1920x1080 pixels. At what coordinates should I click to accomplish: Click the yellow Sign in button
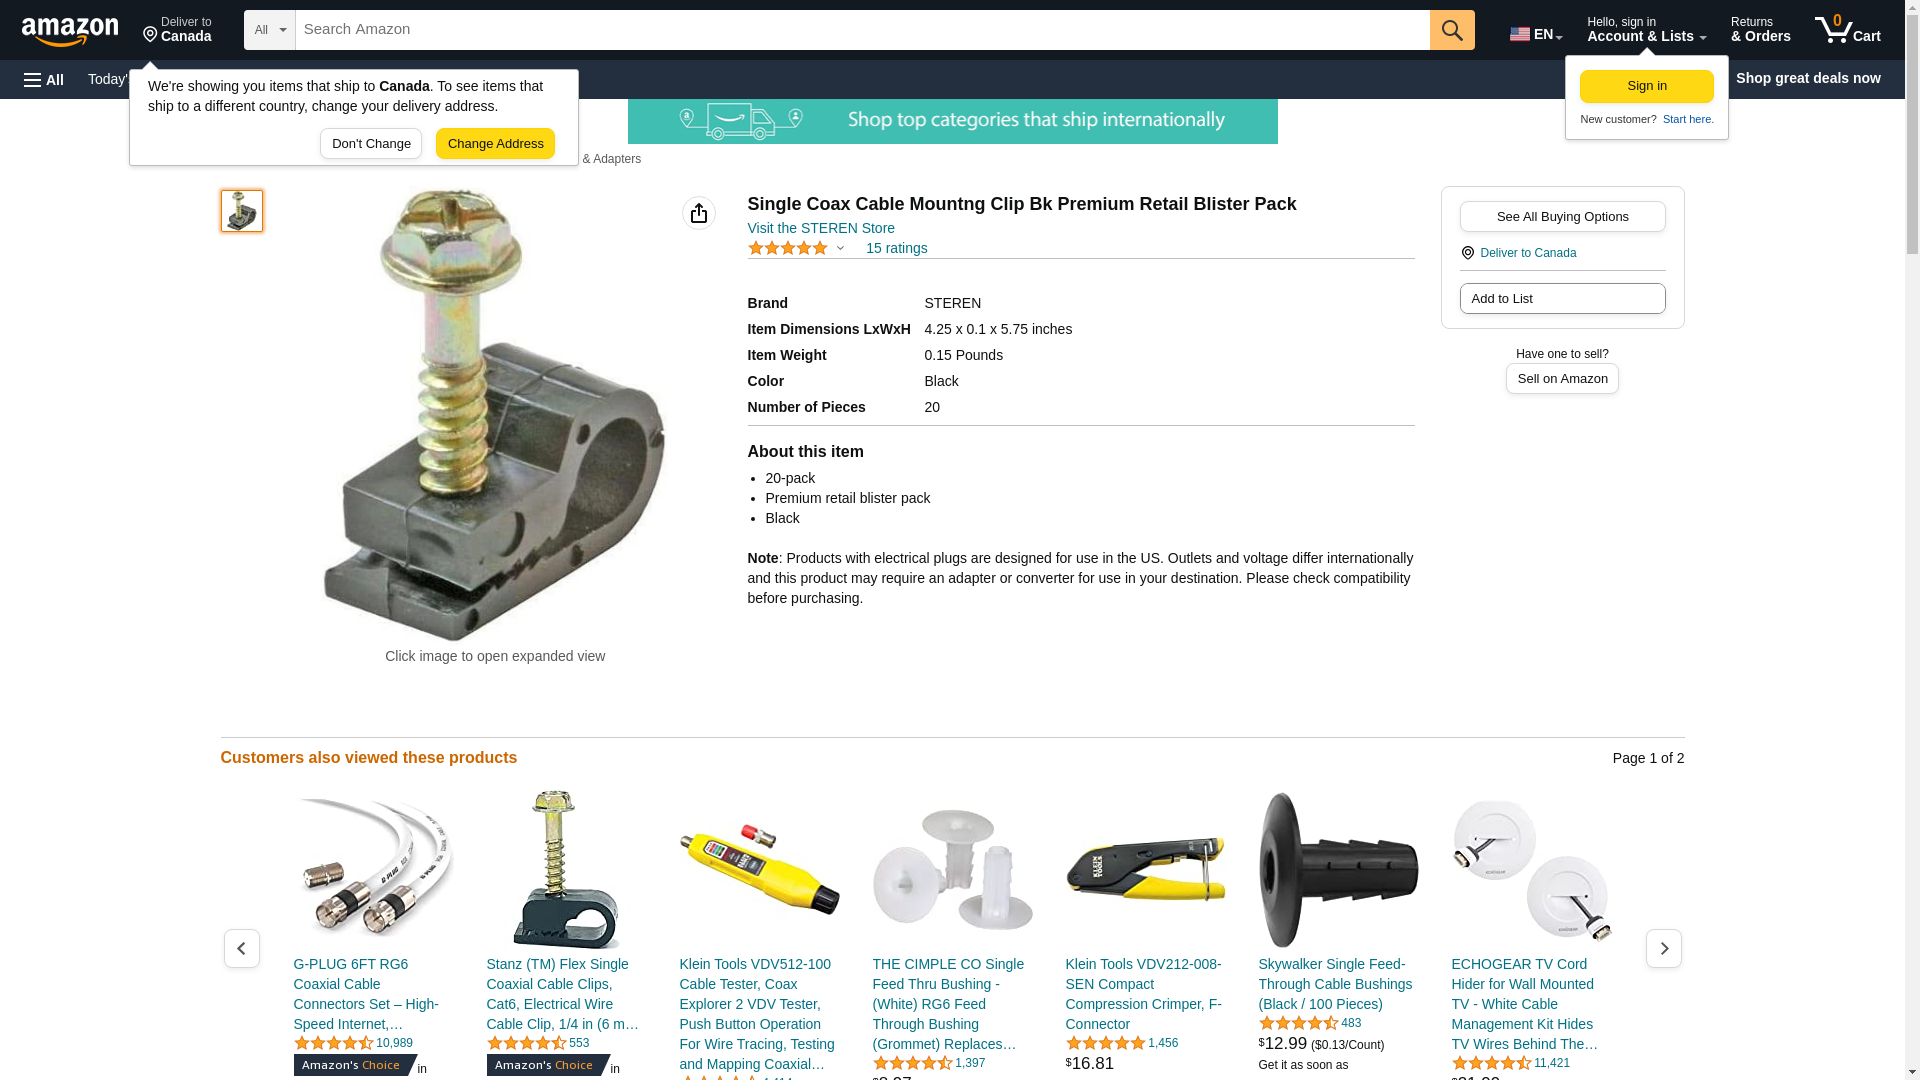click(x=1647, y=86)
